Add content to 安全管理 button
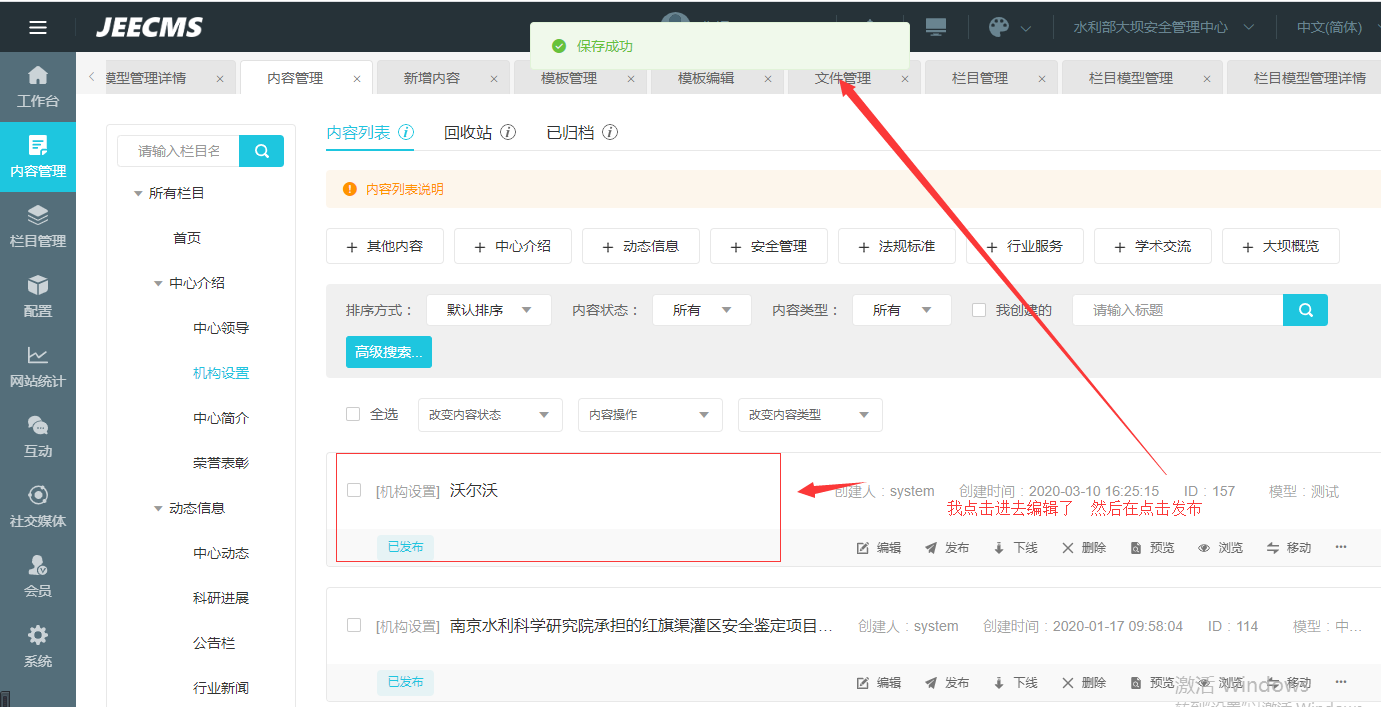 (769, 246)
